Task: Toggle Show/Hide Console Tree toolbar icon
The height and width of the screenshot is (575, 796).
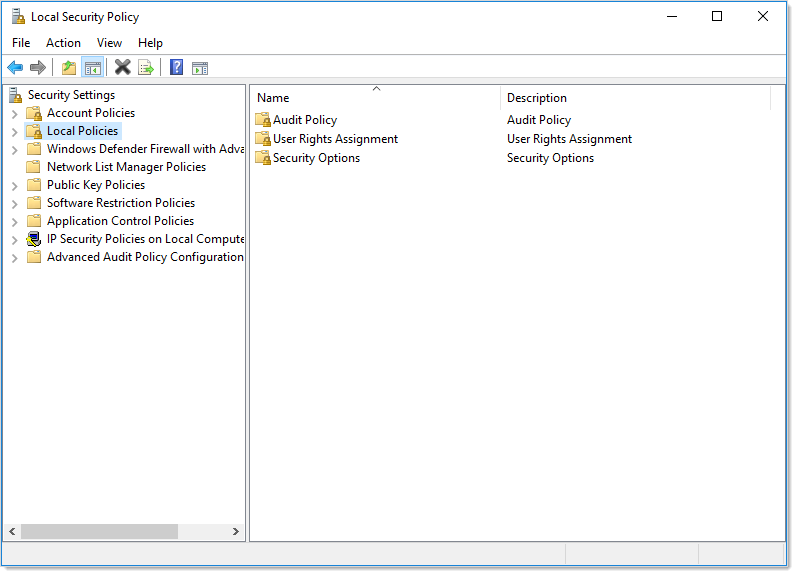Action: (93, 67)
